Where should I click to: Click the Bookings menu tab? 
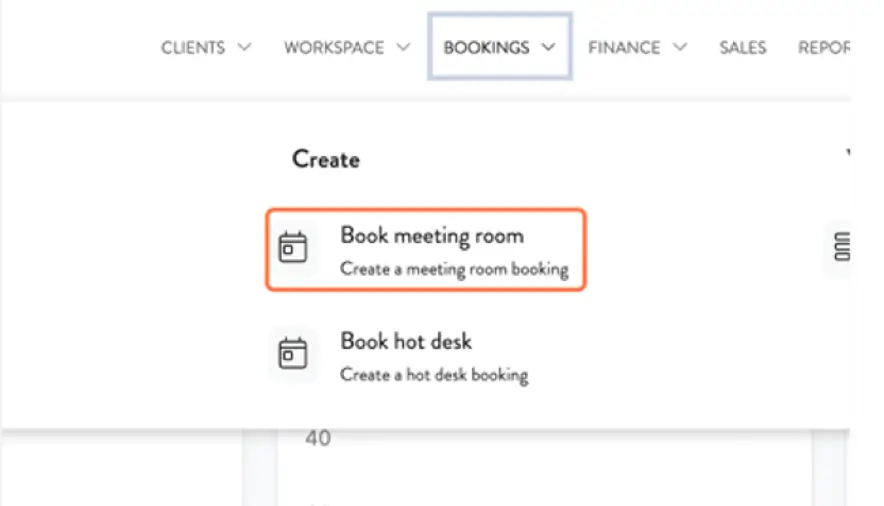click(500, 47)
